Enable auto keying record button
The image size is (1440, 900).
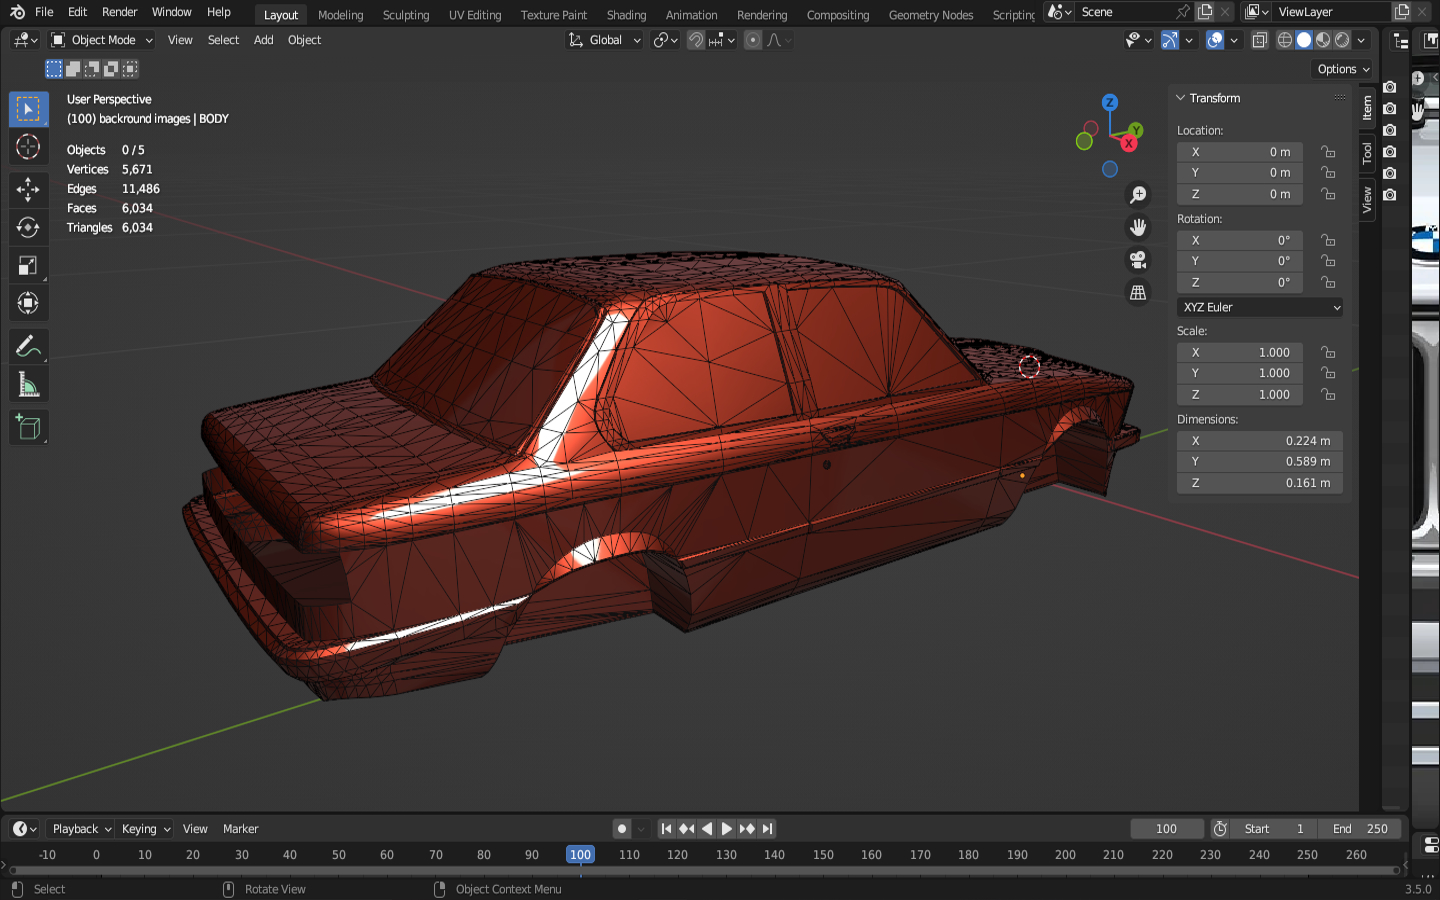622,829
